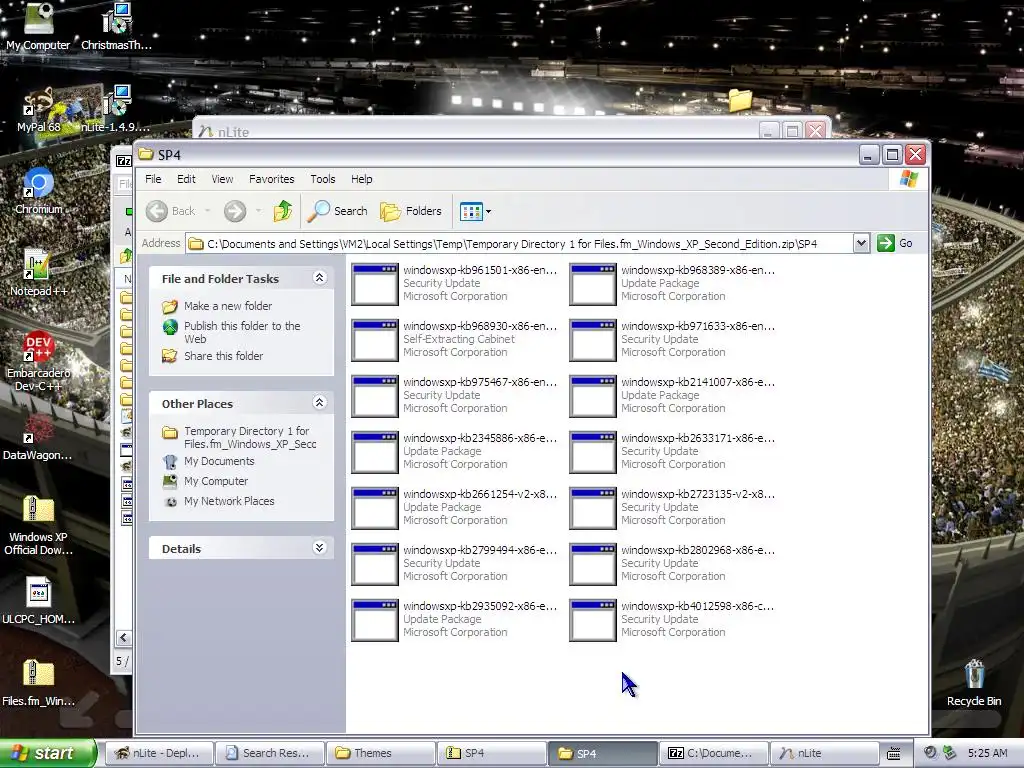Select the windowsxp-kb2633171 file icon

(593, 453)
